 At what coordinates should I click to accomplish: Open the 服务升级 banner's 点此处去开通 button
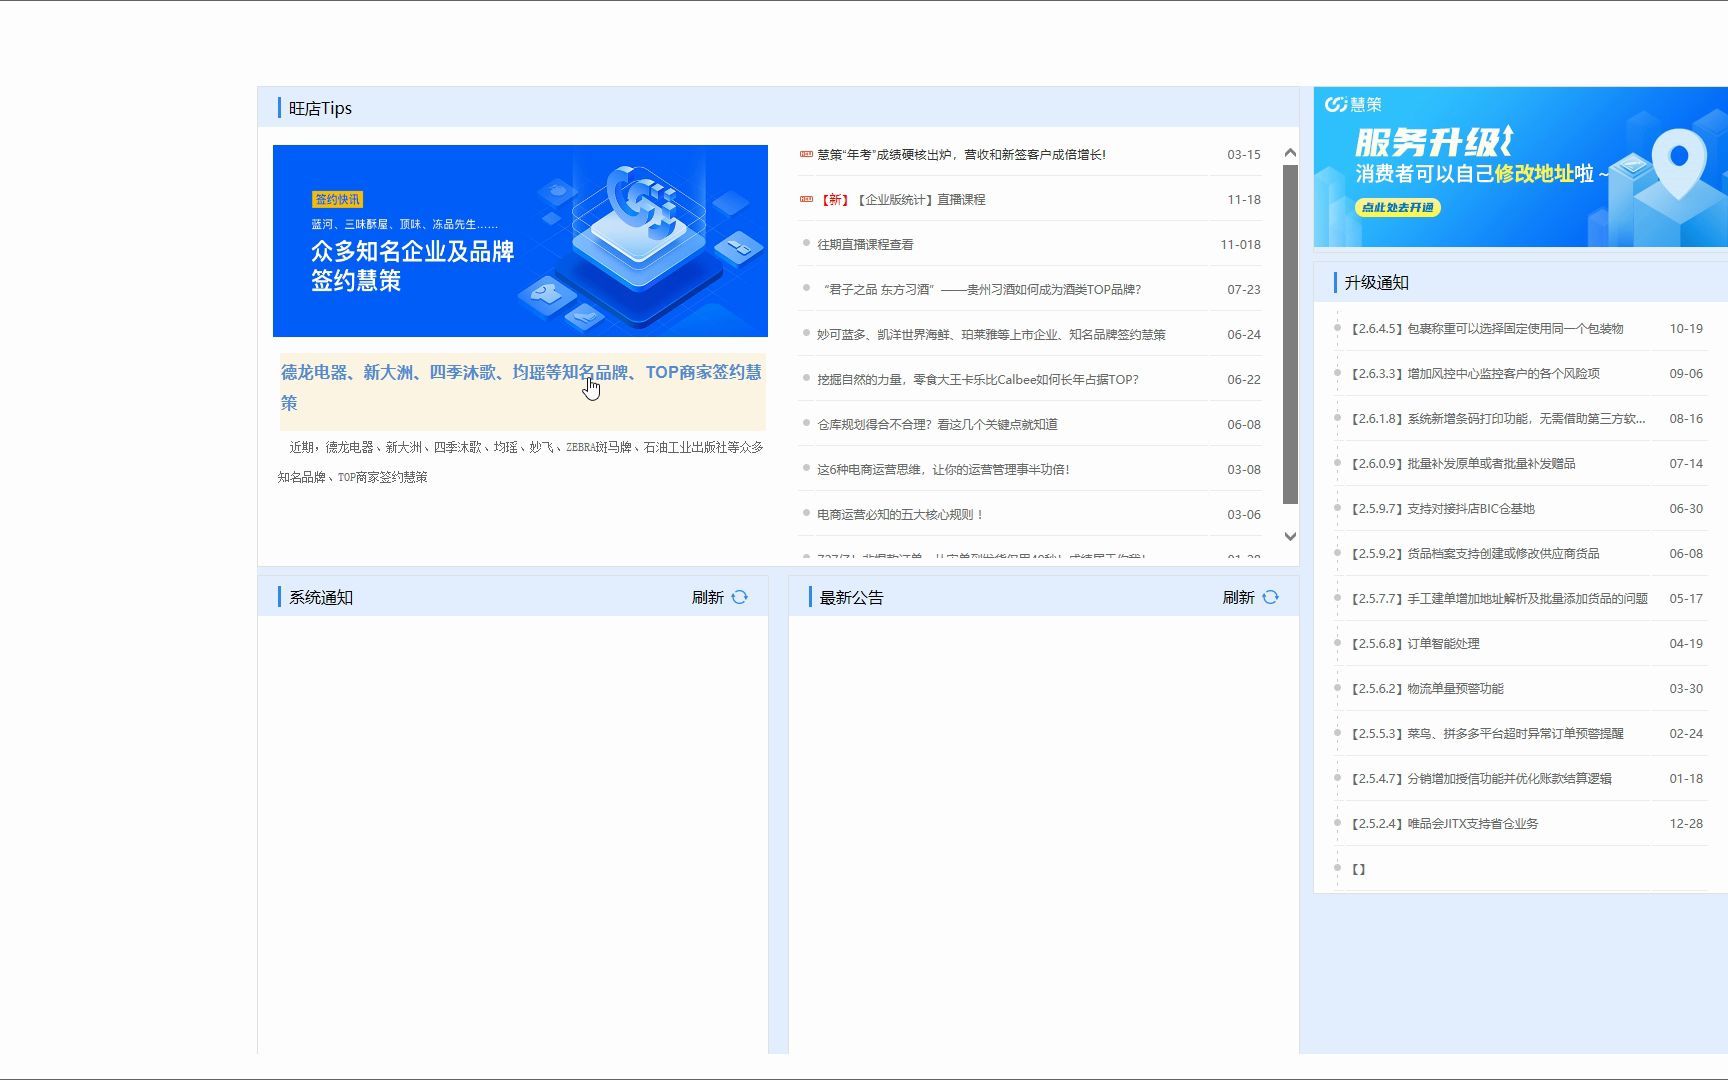(x=1398, y=207)
